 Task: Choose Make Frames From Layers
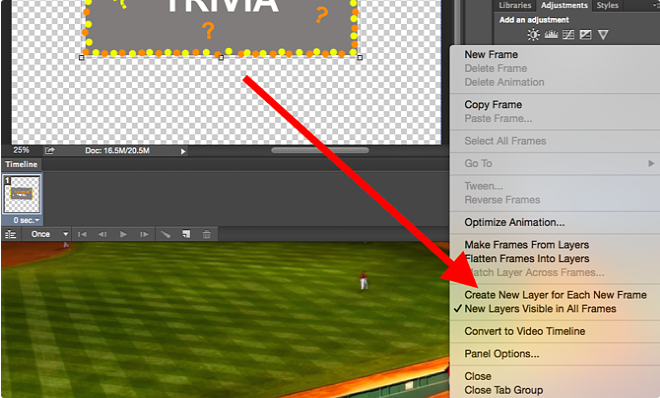click(x=527, y=245)
